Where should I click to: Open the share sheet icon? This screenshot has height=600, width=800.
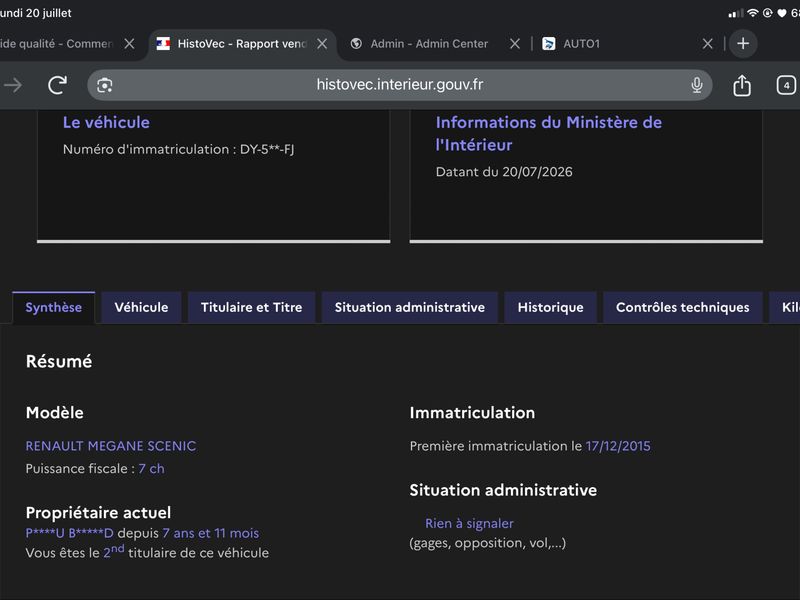coord(742,85)
